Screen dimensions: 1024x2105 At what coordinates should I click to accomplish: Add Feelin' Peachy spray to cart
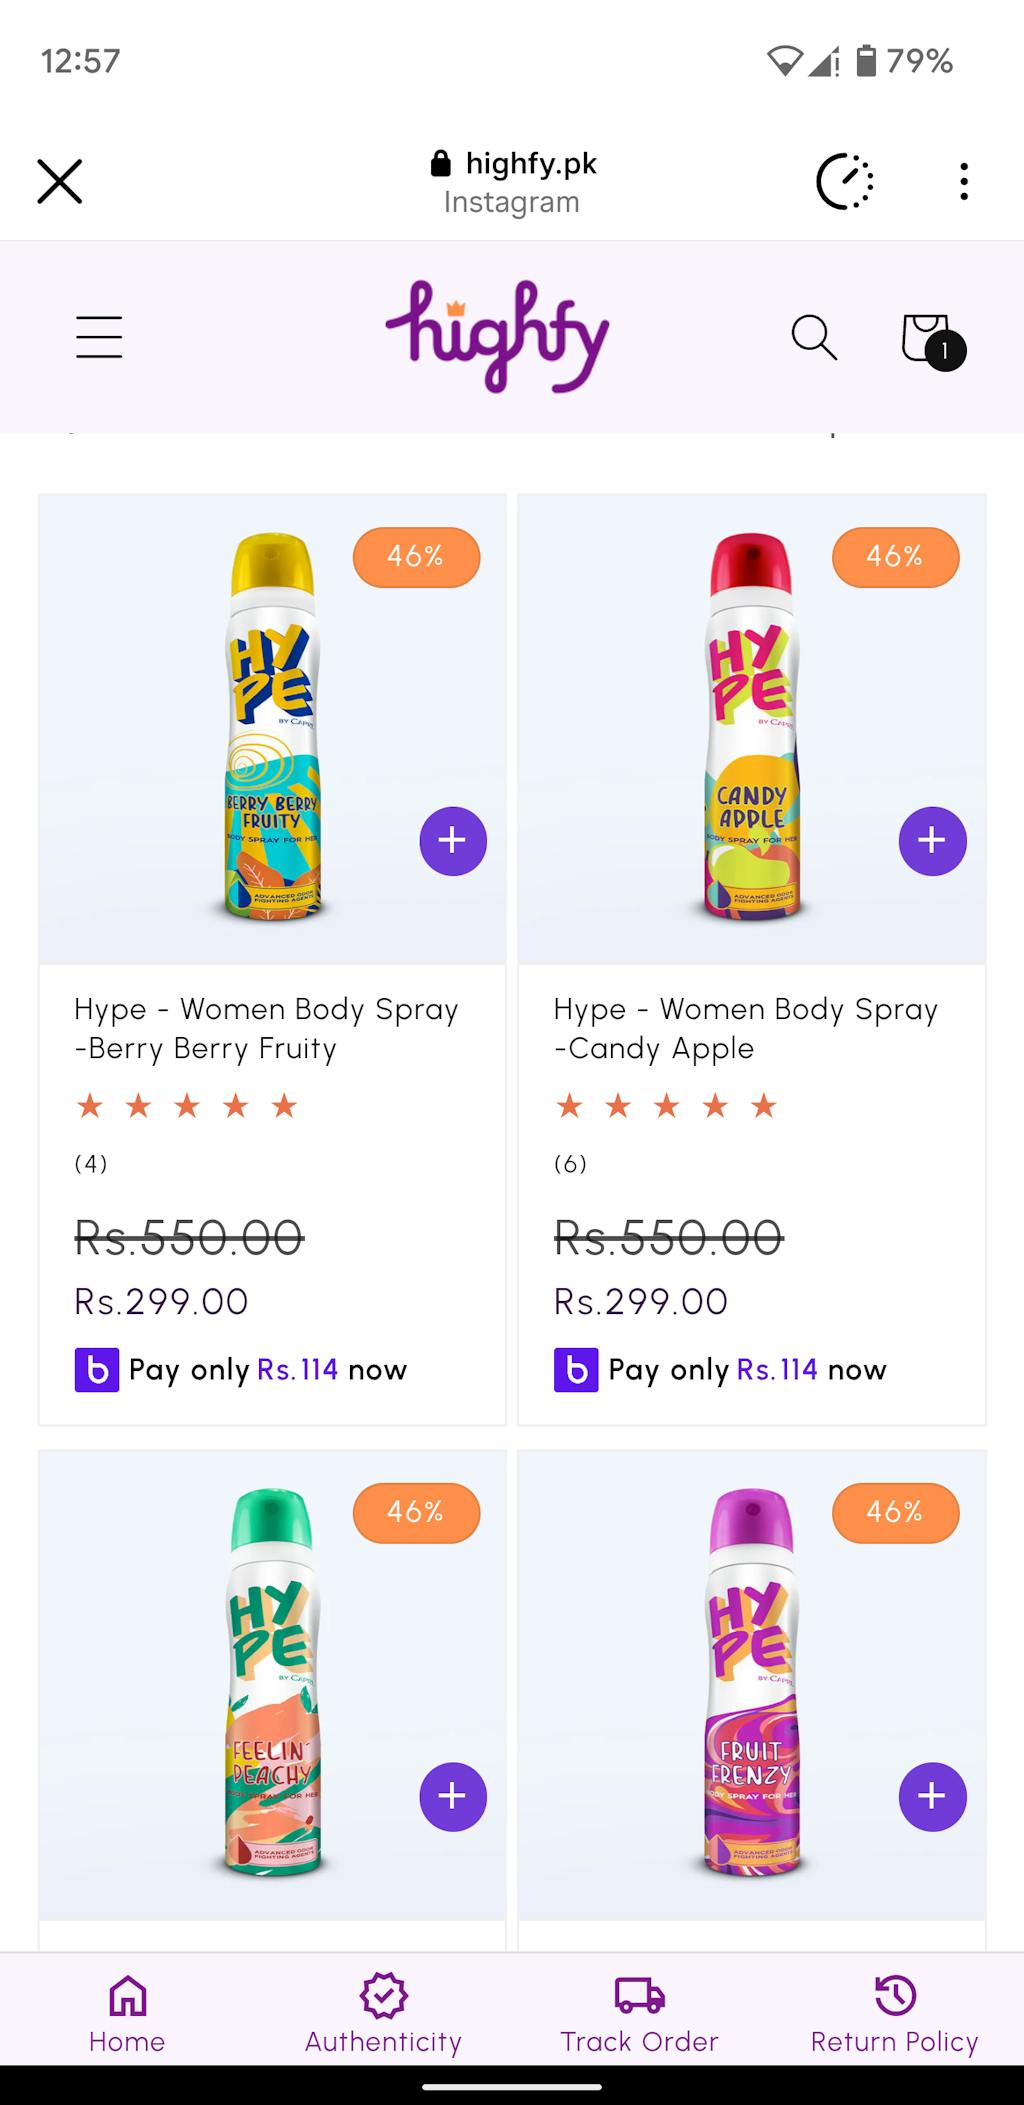click(453, 1797)
